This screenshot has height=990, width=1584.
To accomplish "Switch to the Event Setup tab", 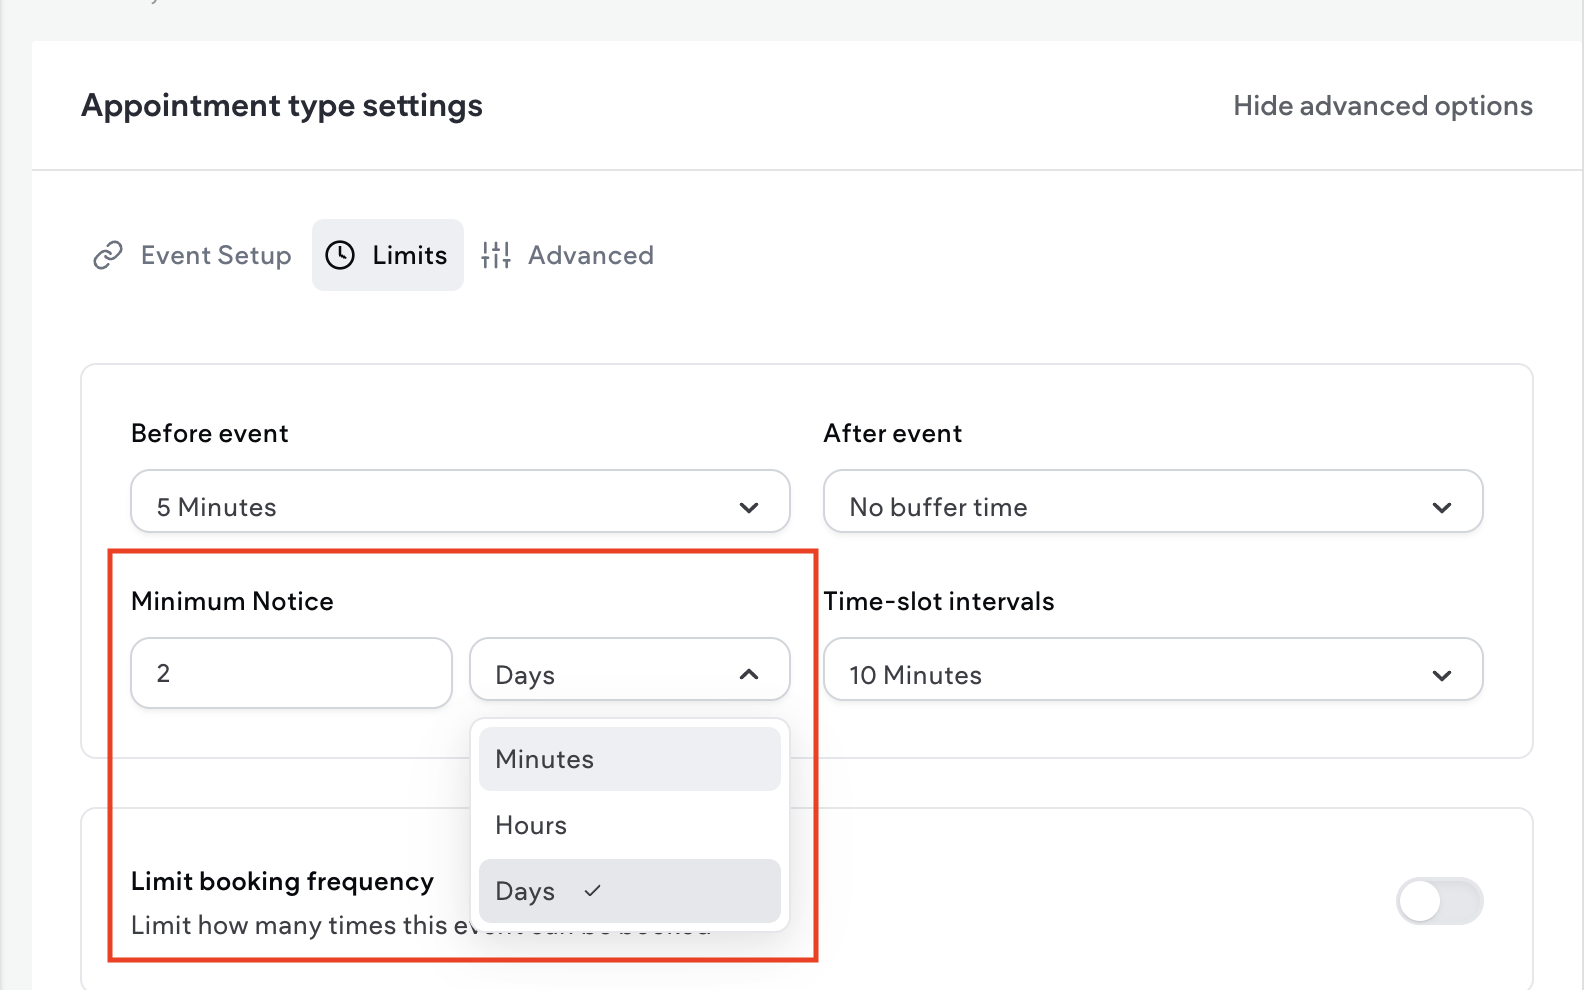I will point(216,256).
